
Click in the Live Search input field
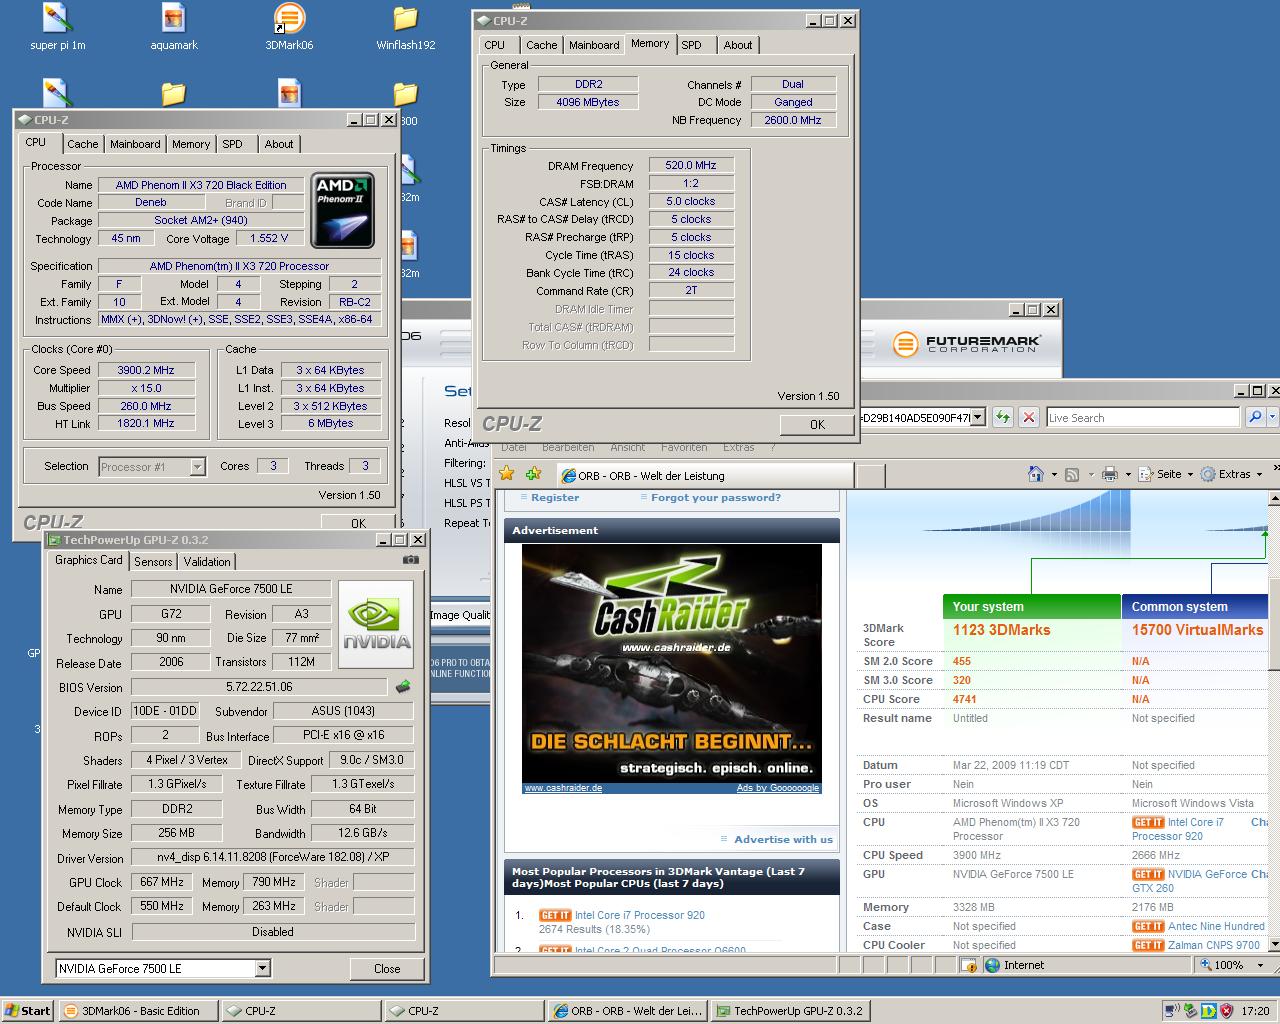(x=1142, y=417)
